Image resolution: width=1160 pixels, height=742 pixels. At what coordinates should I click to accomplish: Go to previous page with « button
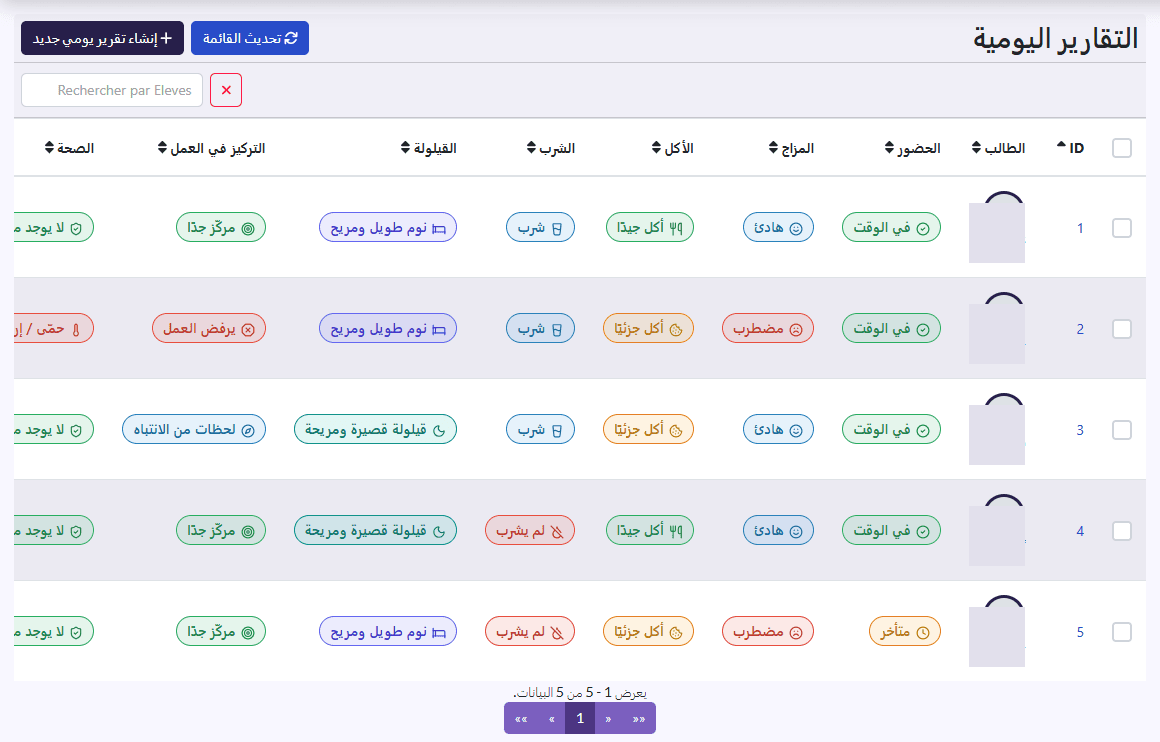[551, 718]
